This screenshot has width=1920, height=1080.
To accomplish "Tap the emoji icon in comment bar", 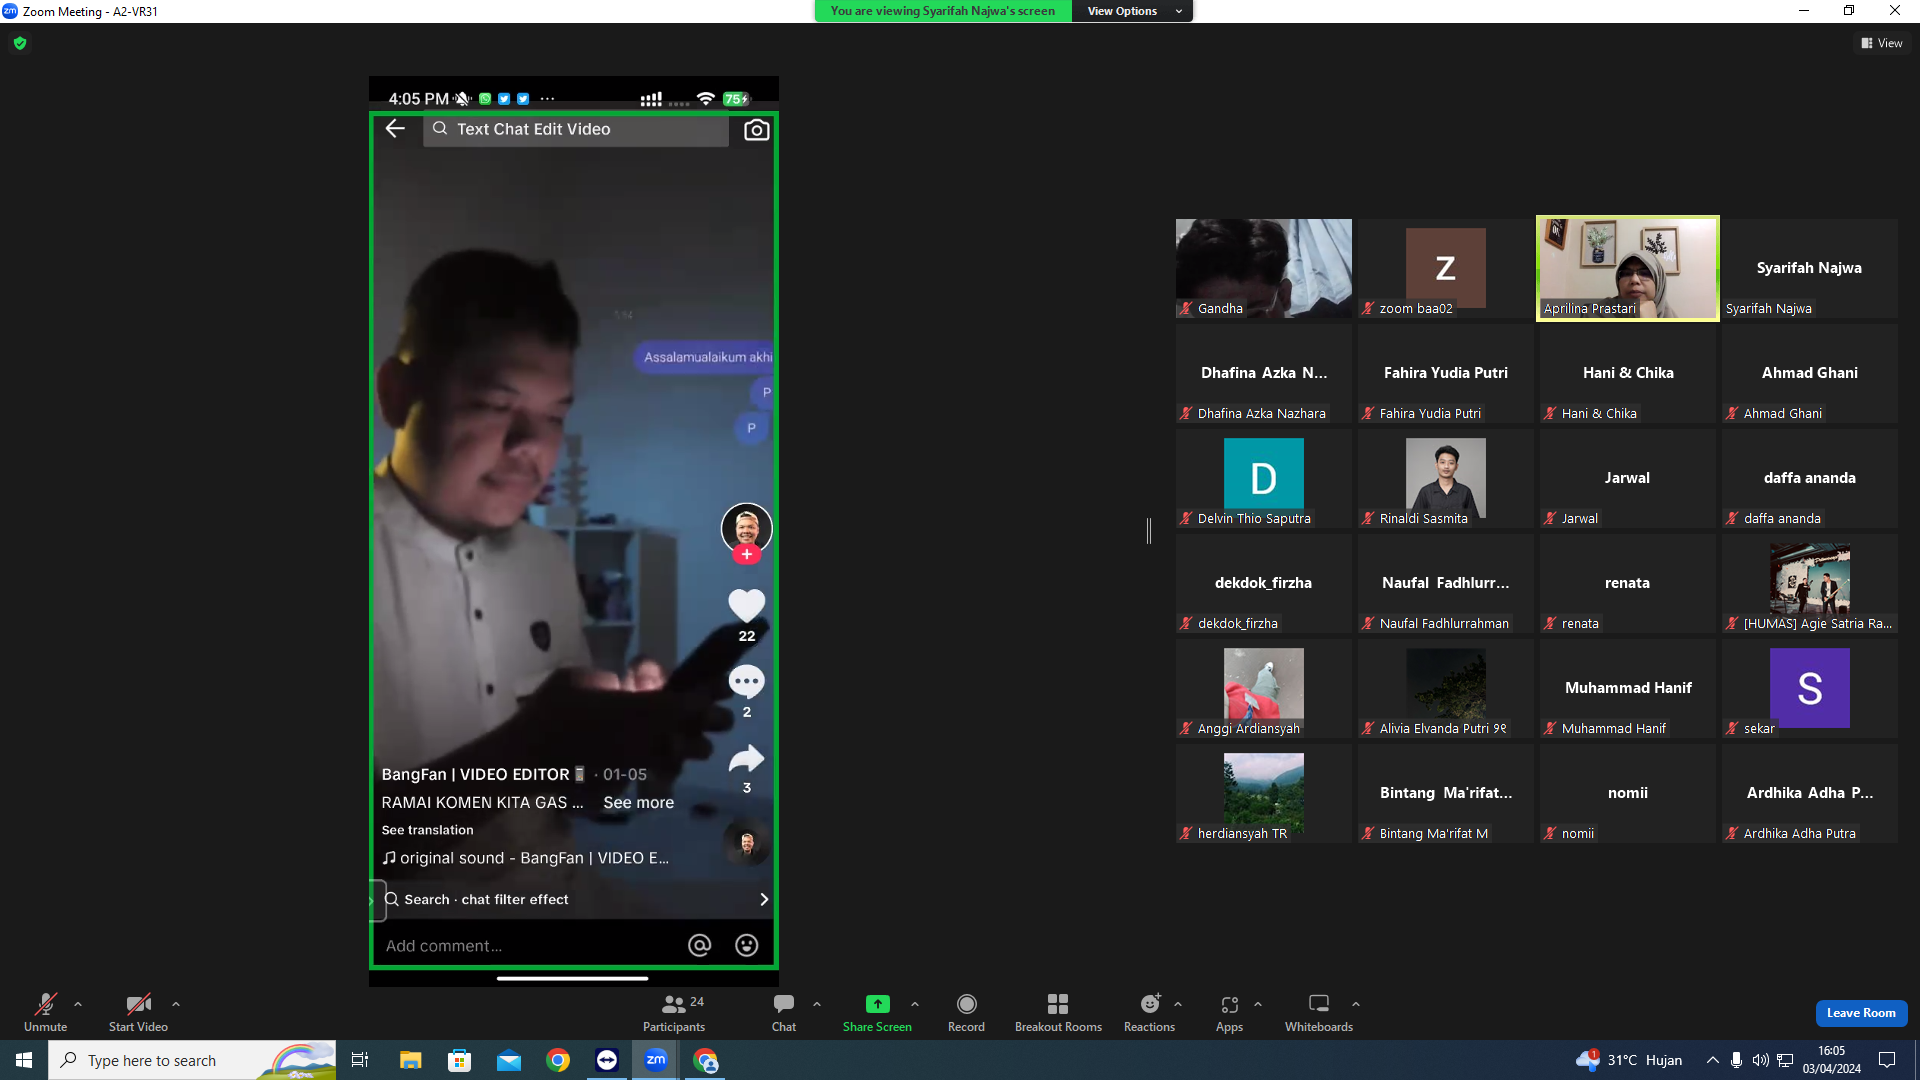I will coord(746,946).
